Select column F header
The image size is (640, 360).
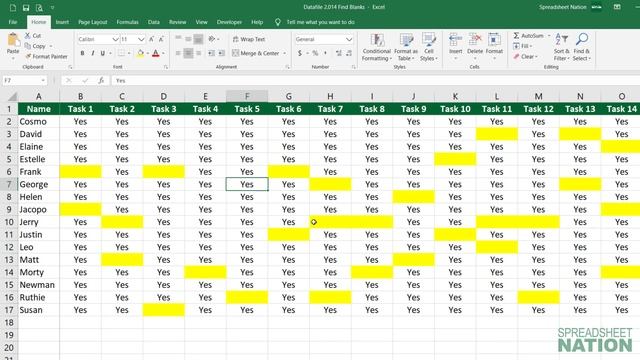click(x=247, y=96)
